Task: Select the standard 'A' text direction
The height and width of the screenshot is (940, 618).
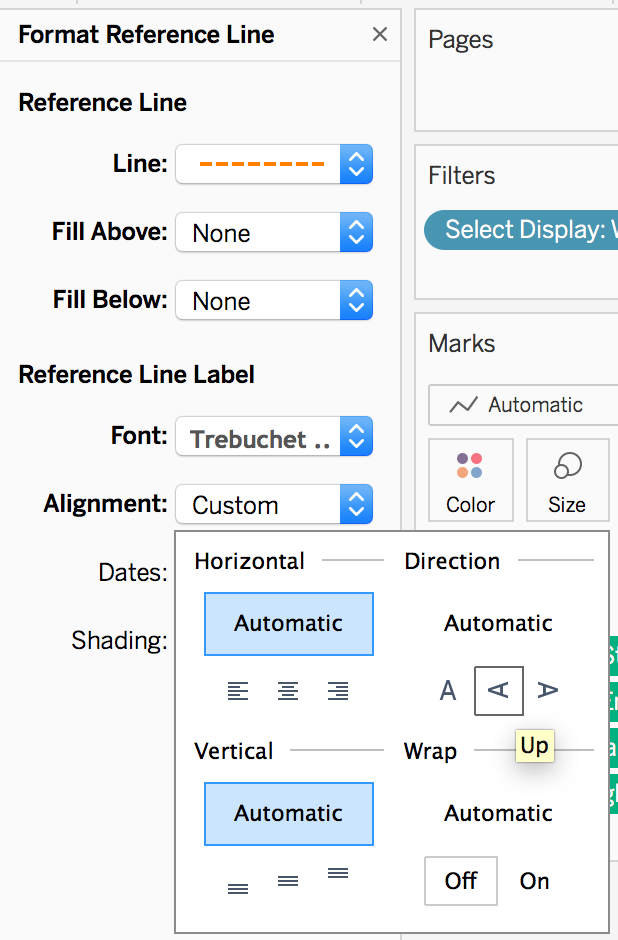Action: pos(447,690)
